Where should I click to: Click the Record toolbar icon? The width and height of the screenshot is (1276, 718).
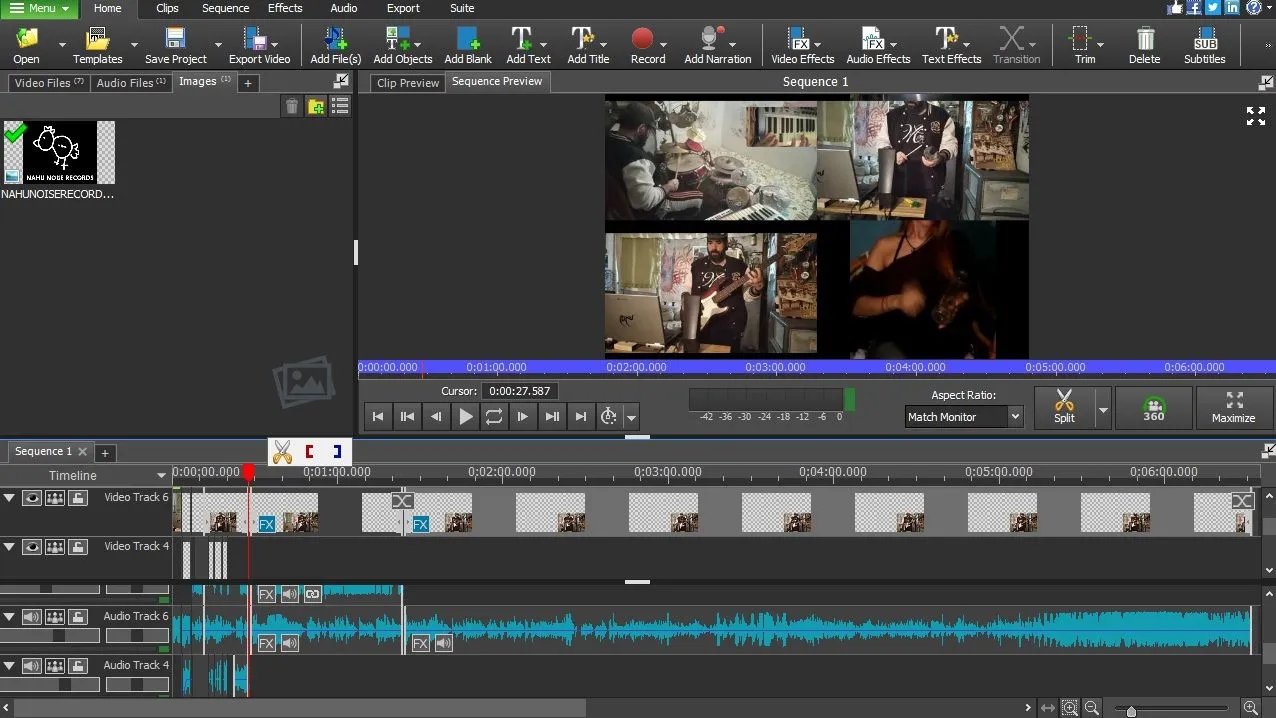click(x=642, y=45)
